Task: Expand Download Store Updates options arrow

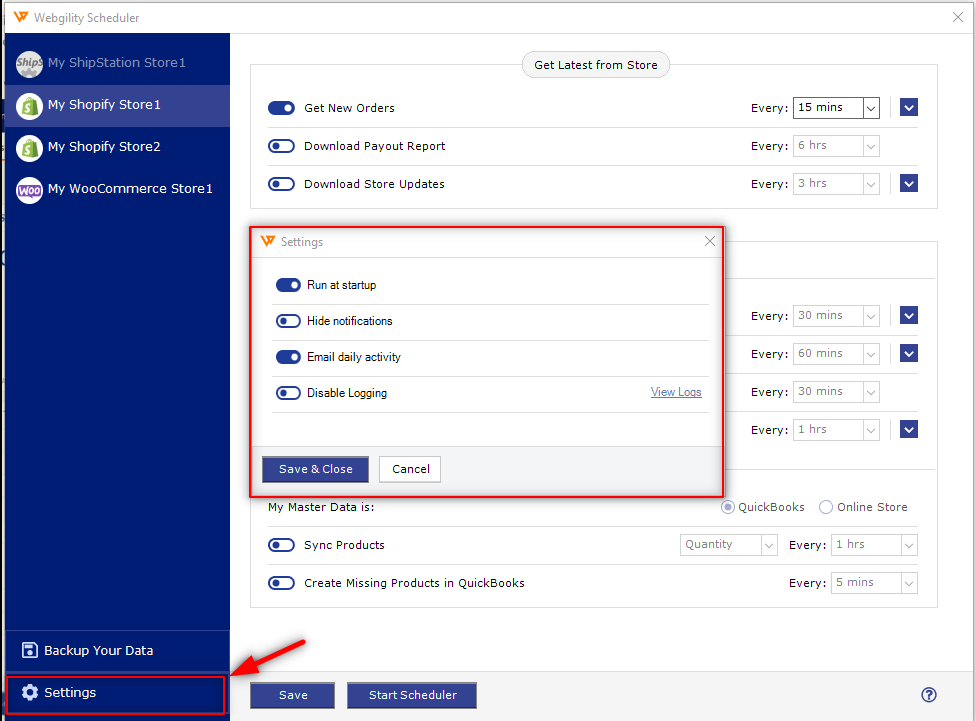Action: click(909, 184)
